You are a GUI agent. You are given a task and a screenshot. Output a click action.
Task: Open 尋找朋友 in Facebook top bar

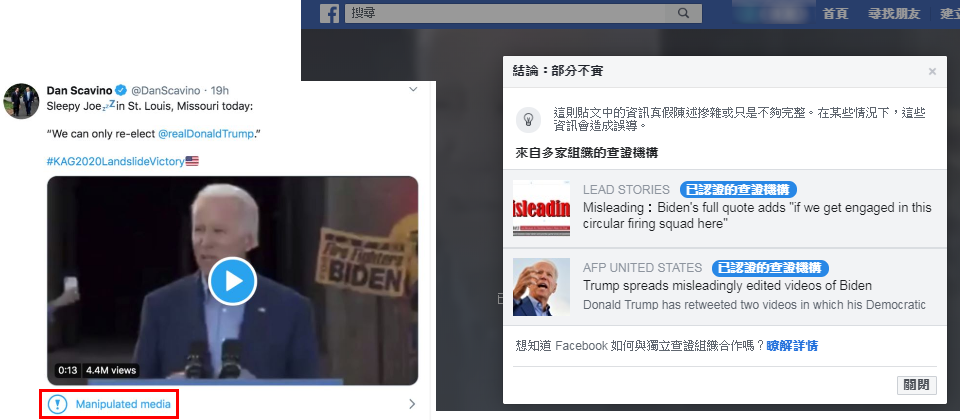point(894,13)
